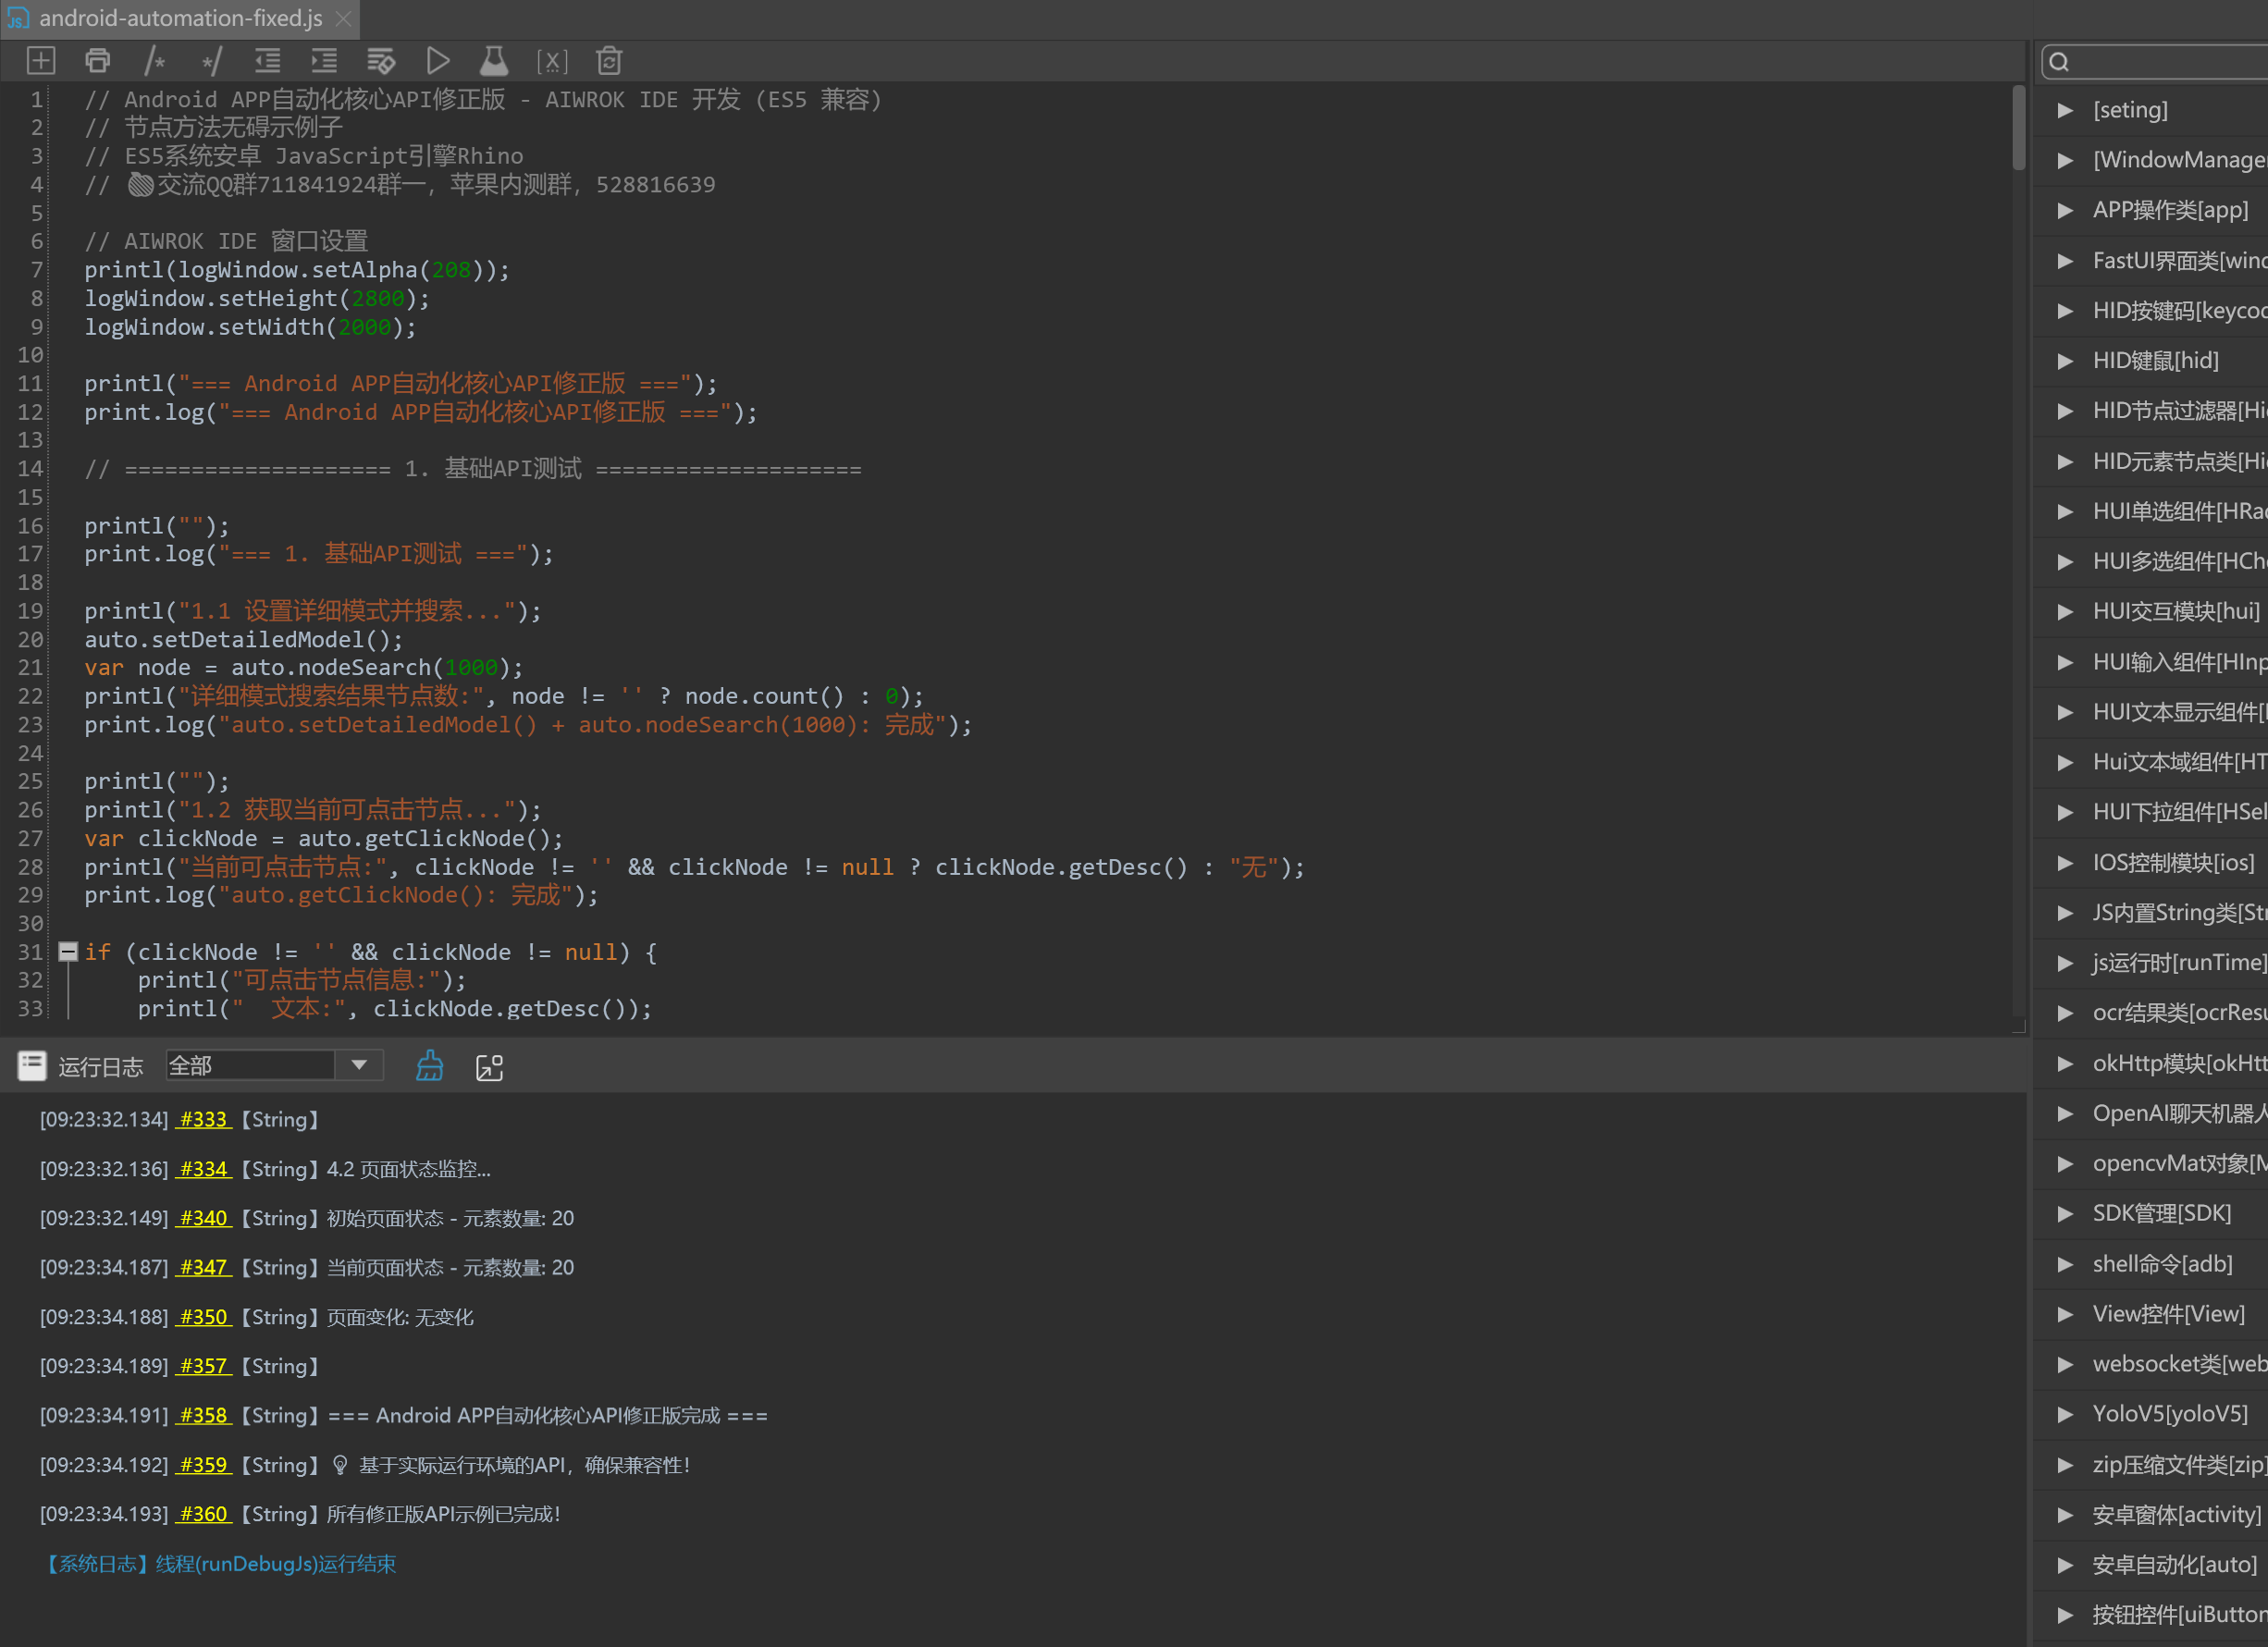Expand the APP操作类[app] tree item
Image resolution: width=2268 pixels, height=1647 pixels.
(x=2065, y=210)
